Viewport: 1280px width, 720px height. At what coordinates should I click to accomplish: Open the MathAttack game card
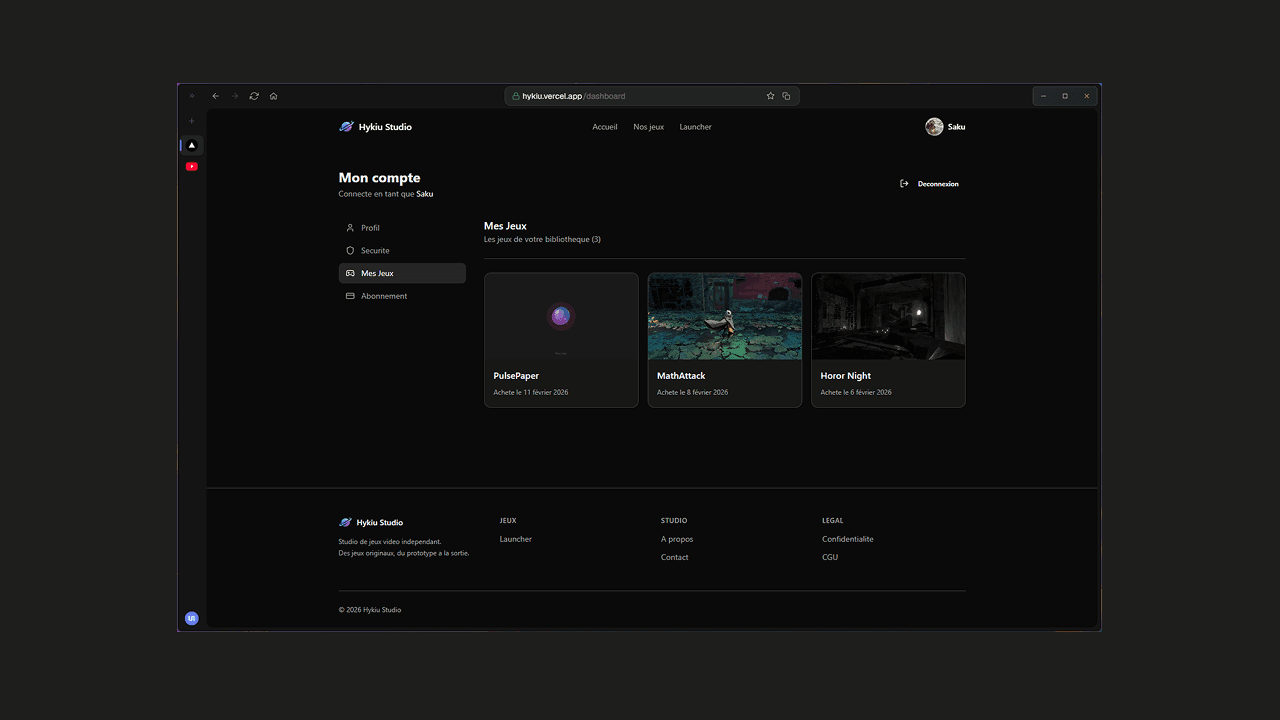[725, 340]
